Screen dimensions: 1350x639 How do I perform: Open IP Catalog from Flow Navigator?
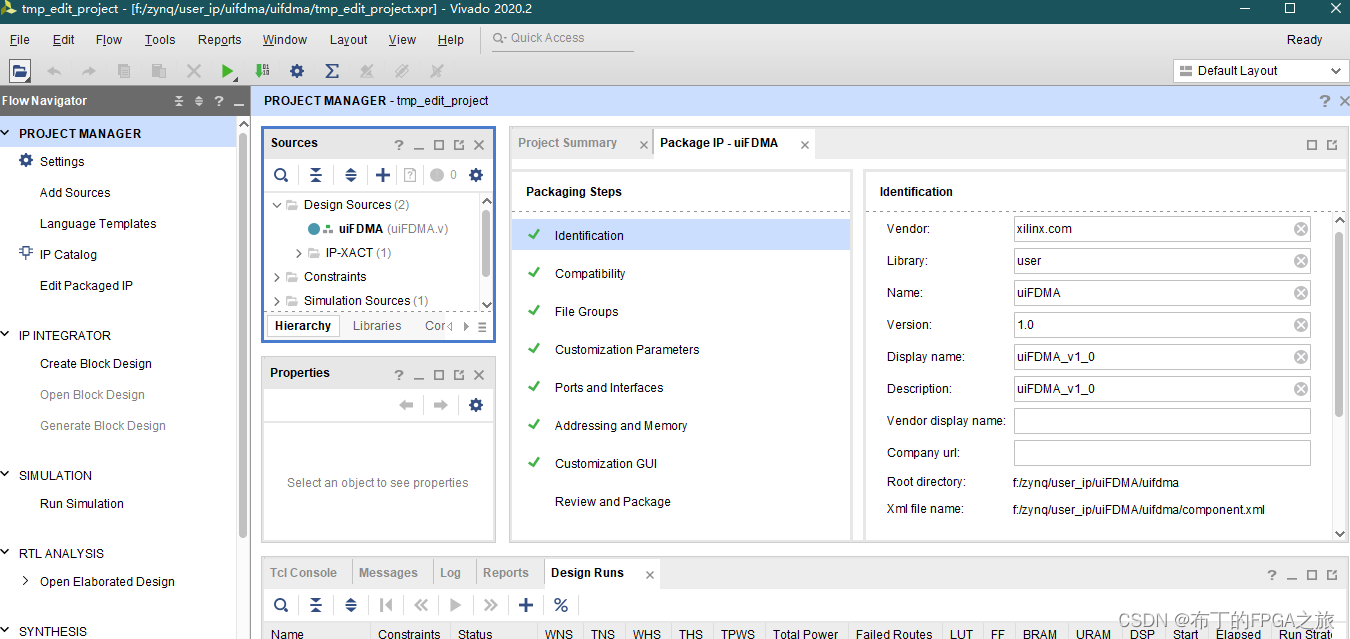click(68, 255)
